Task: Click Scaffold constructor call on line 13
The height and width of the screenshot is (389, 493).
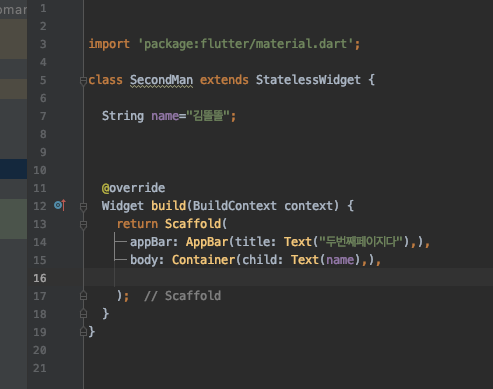Action: pos(193,224)
